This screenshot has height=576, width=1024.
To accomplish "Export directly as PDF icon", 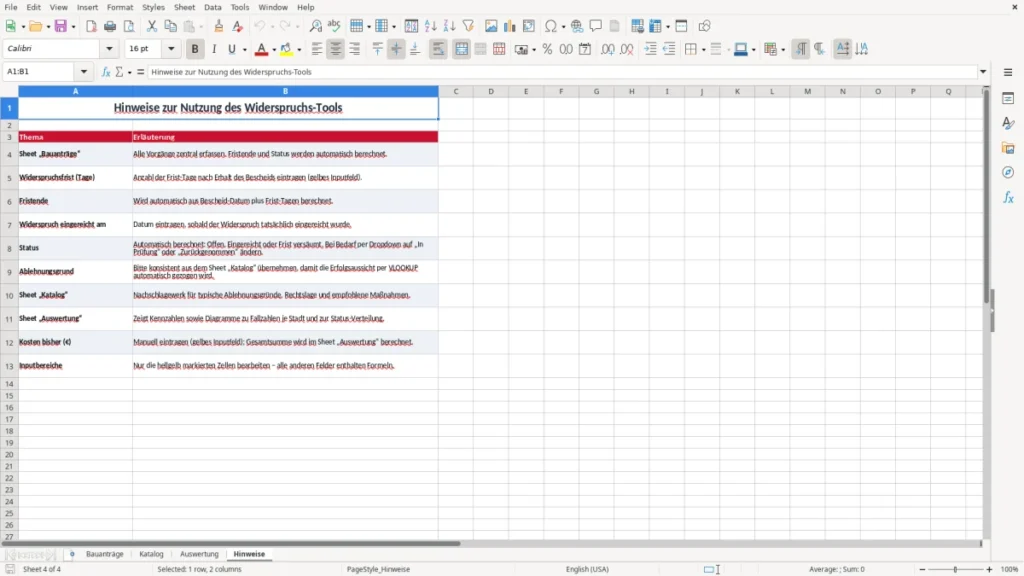I will pyautogui.click(x=91, y=26).
